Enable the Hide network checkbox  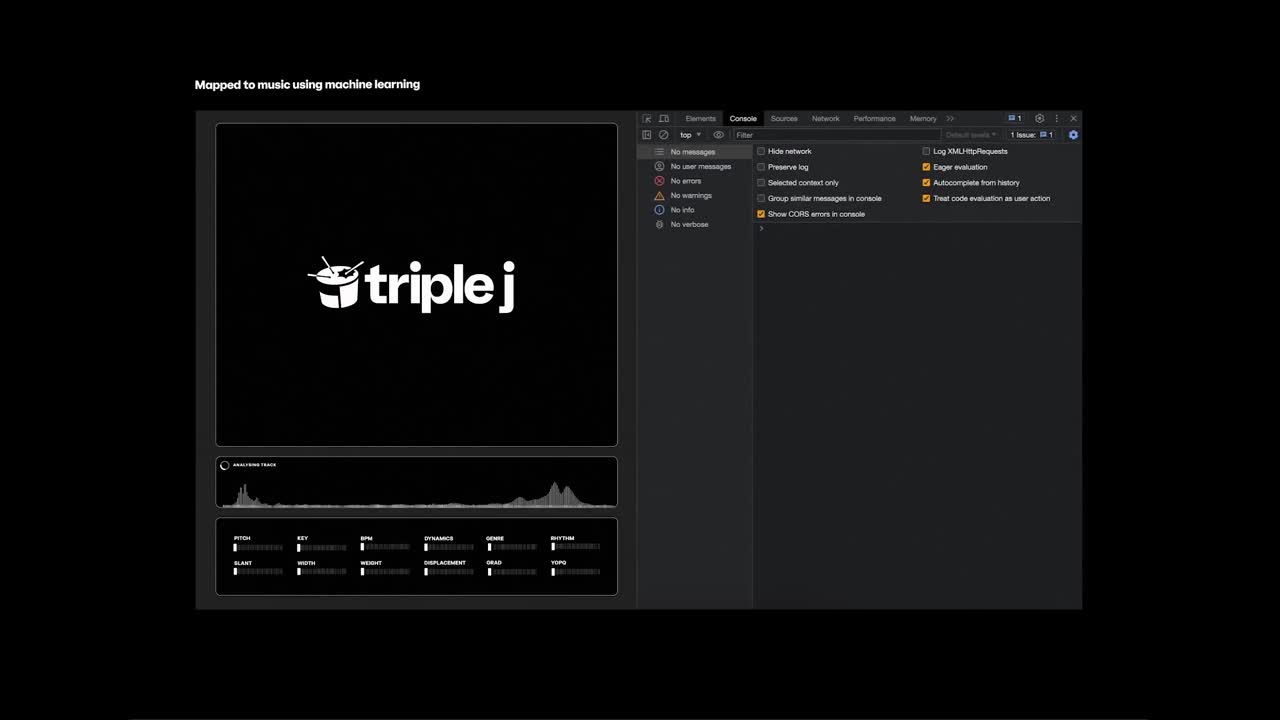click(761, 151)
